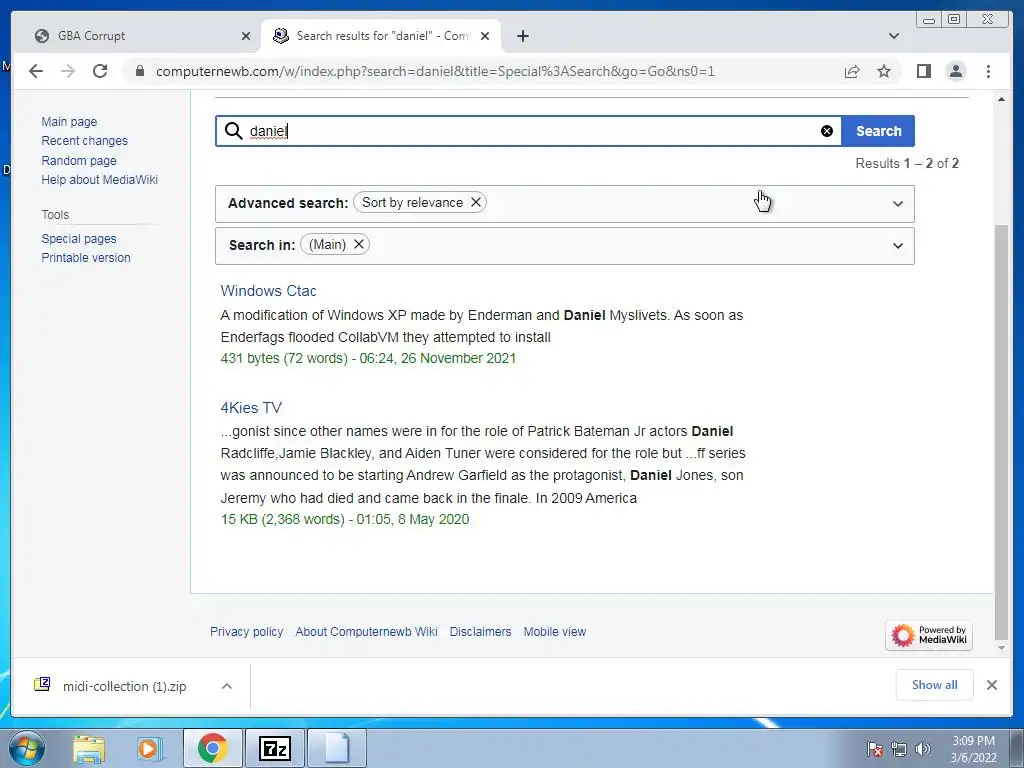Switch to the GBA Corrupt tab
The image size is (1024, 768).
[137, 36]
